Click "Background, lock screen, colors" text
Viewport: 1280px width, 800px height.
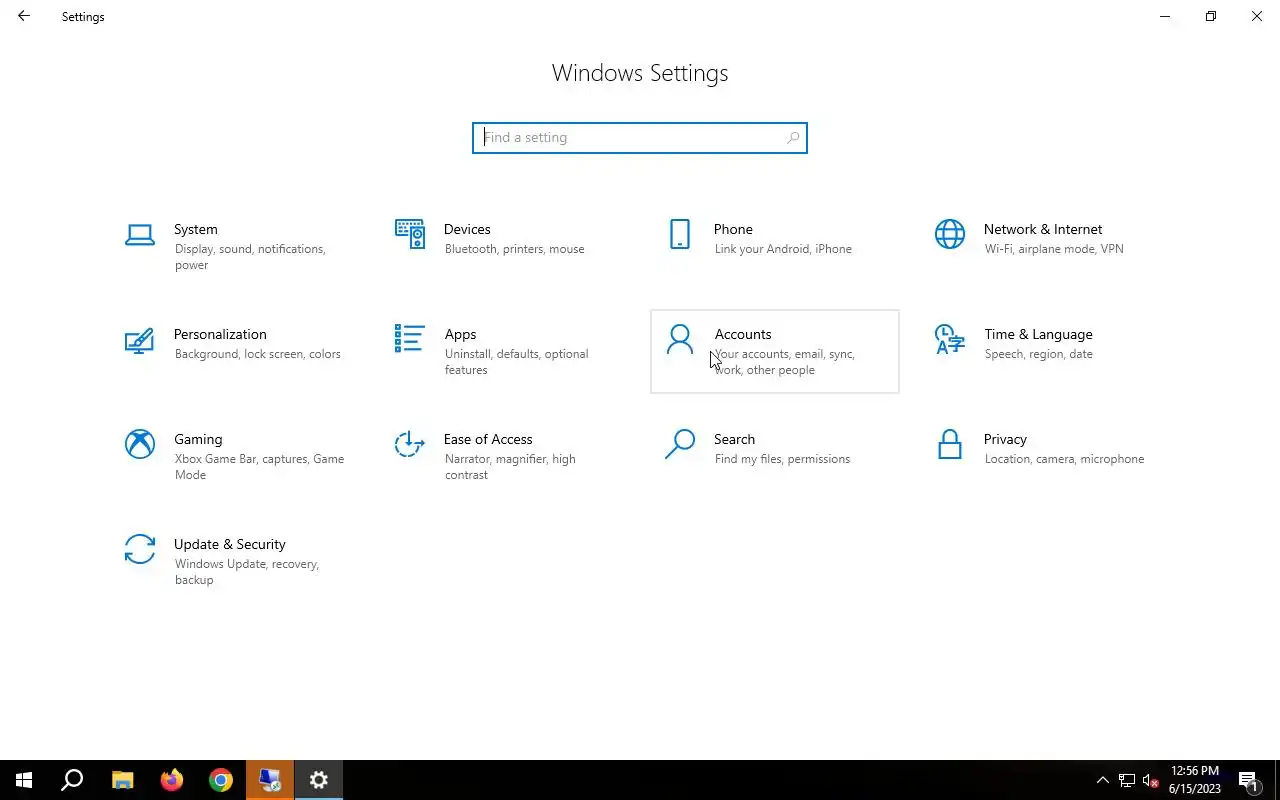point(258,354)
